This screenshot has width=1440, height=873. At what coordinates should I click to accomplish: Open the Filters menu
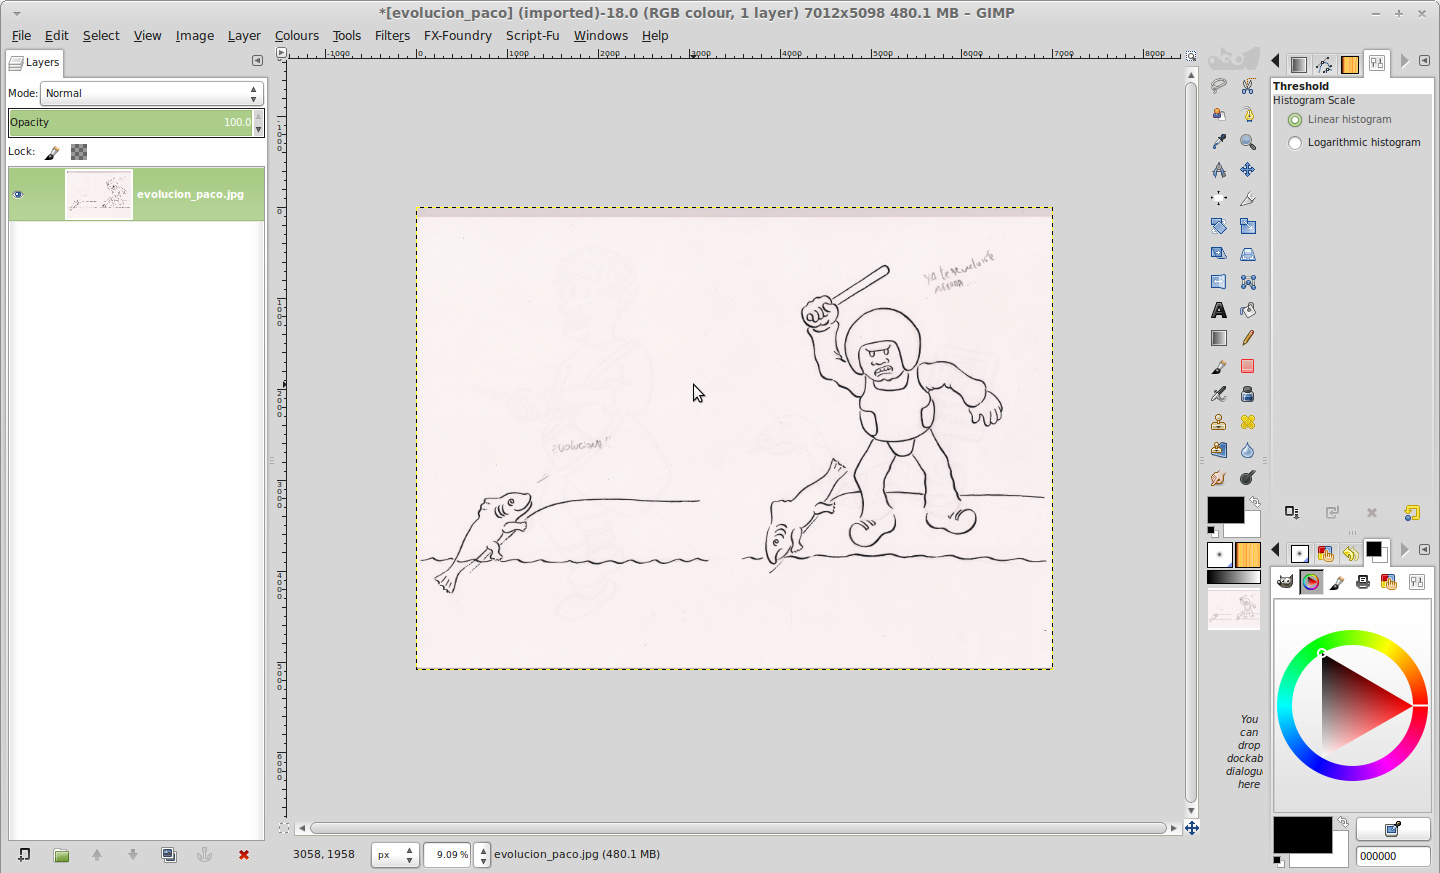click(392, 35)
